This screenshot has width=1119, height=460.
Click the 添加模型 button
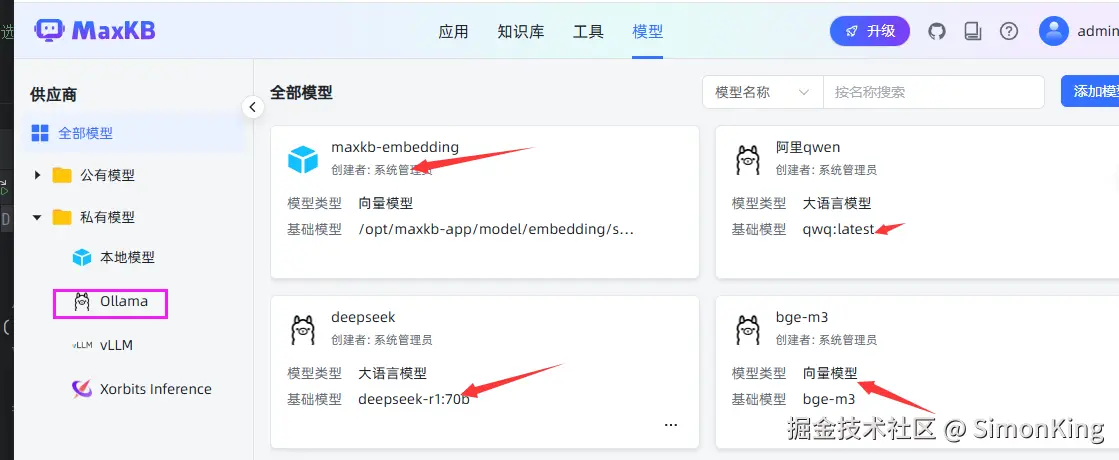click(1090, 91)
